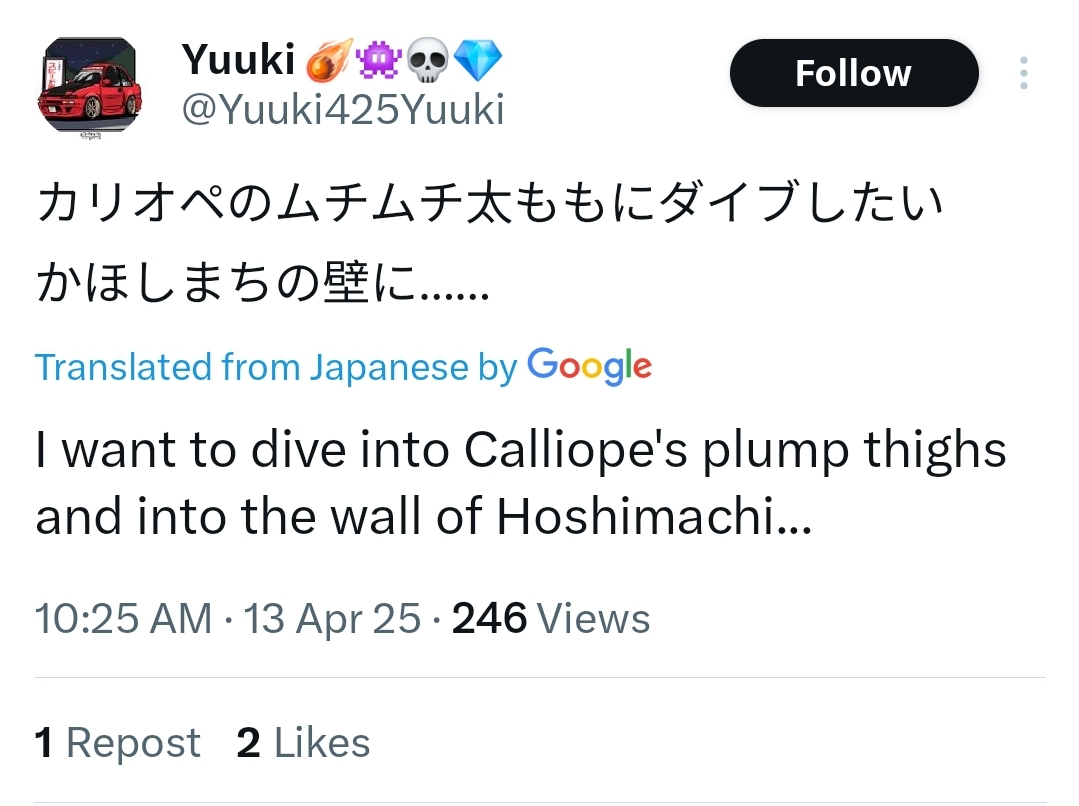Click the first line of Japanese text
1079x806 pixels.
tap(490, 205)
